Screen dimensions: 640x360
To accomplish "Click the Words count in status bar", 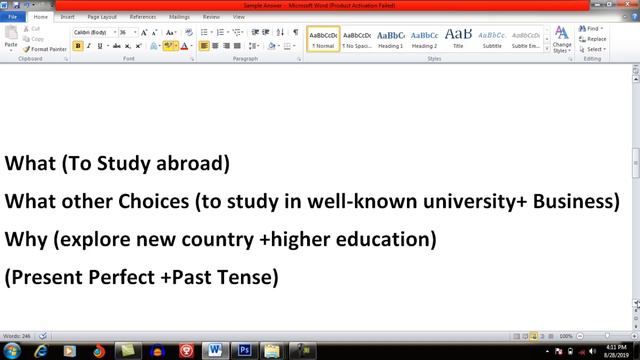I will point(17,336).
